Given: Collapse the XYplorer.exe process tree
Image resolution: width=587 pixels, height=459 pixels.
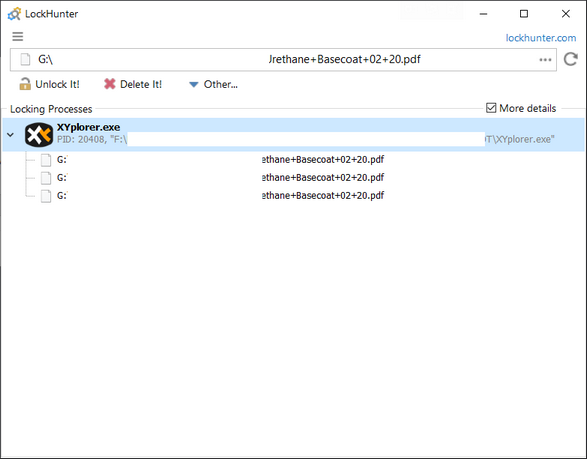Looking at the screenshot, I should pyautogui.click(x=10, y=135).
